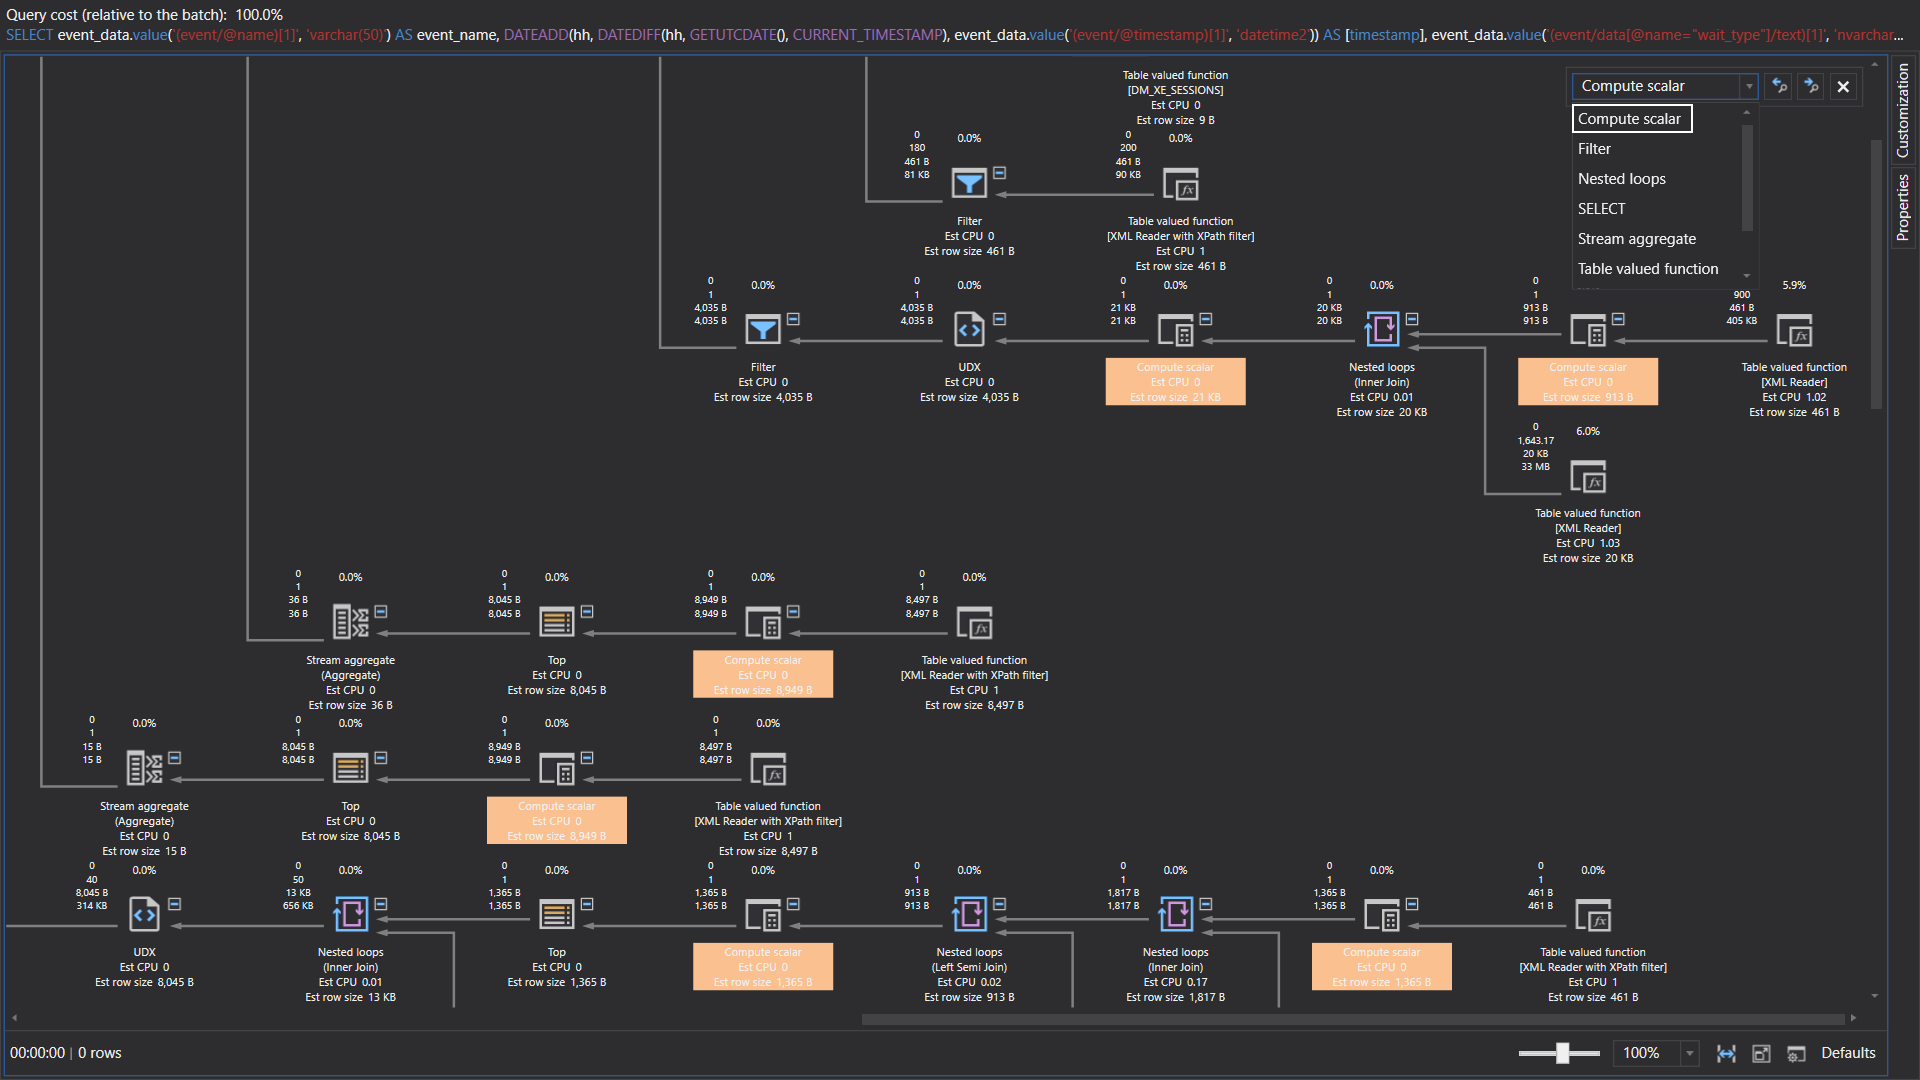
Task: Click the 100% zoom value field
Action: (x=1647, y=1053)
